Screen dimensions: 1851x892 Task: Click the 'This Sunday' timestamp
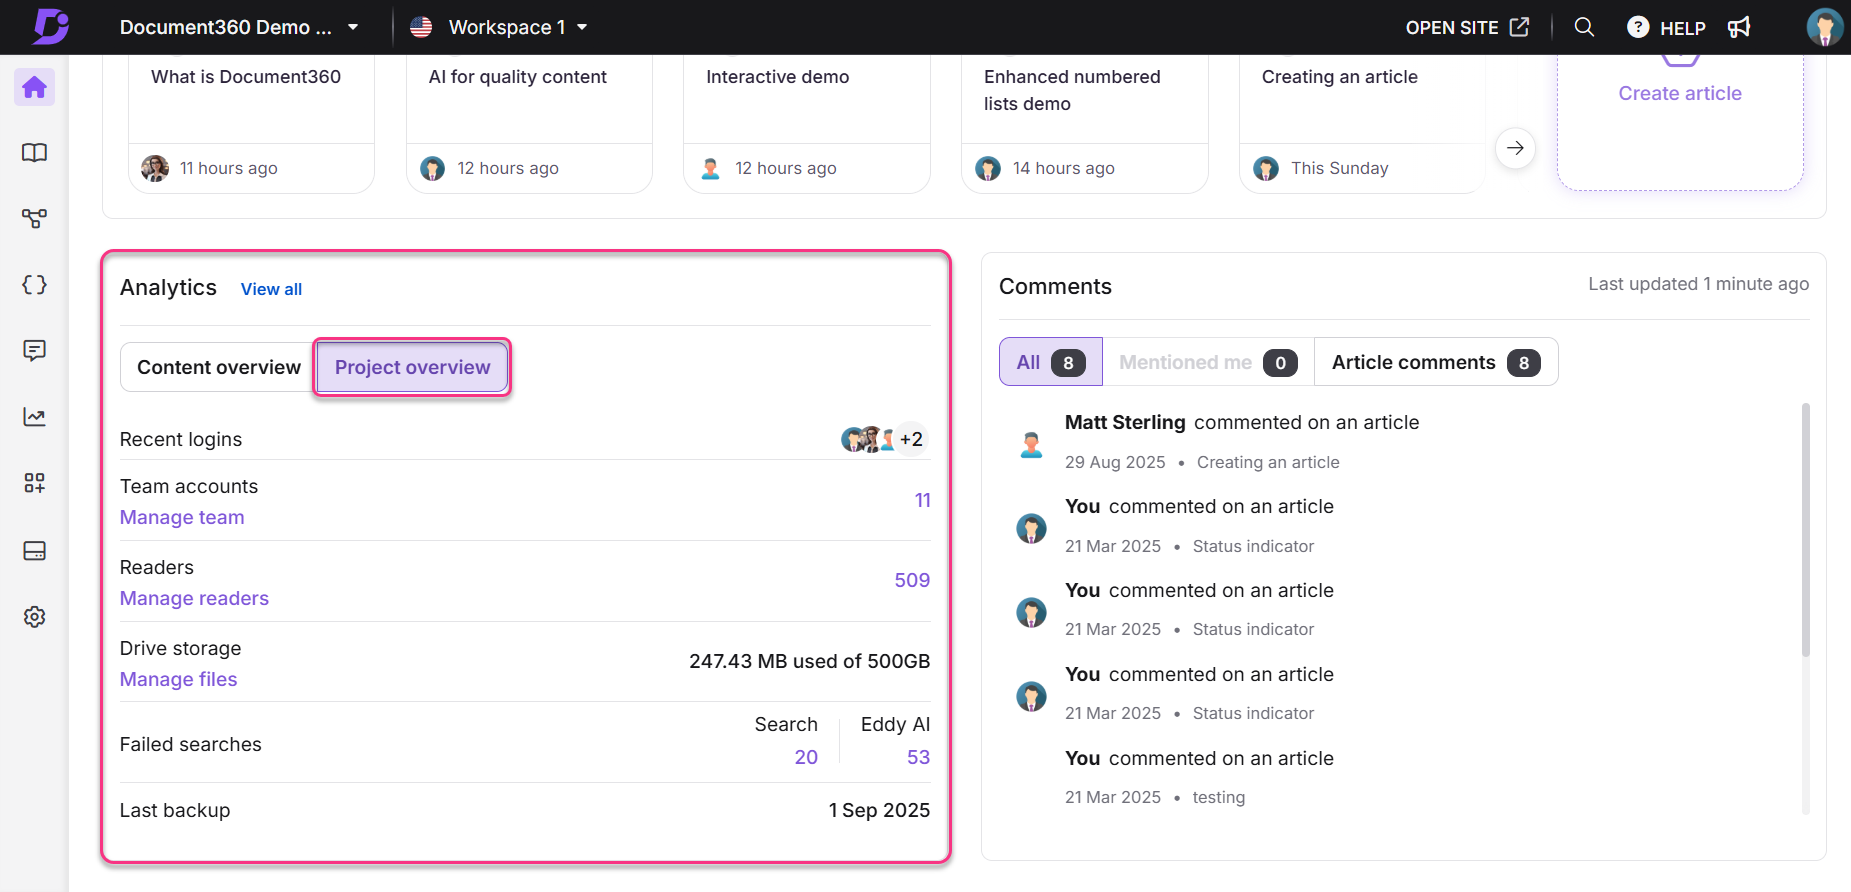1339,168
